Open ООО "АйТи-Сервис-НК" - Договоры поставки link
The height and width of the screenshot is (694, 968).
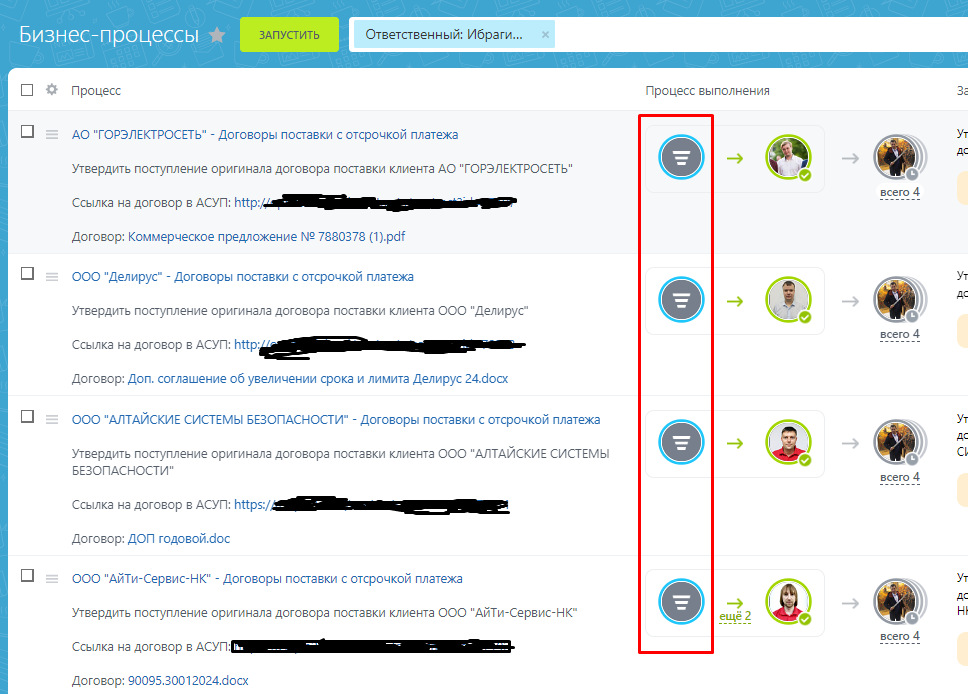pos(267,579)
